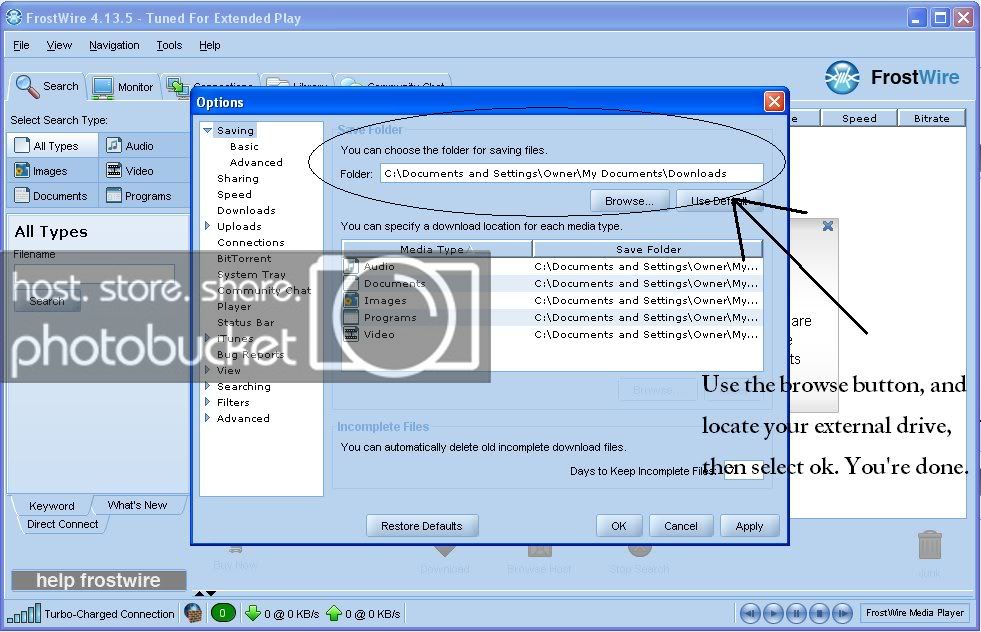The width and height of the screenshot is (981, 632).
Task: Click media player stop button
Action: point(820,613)
